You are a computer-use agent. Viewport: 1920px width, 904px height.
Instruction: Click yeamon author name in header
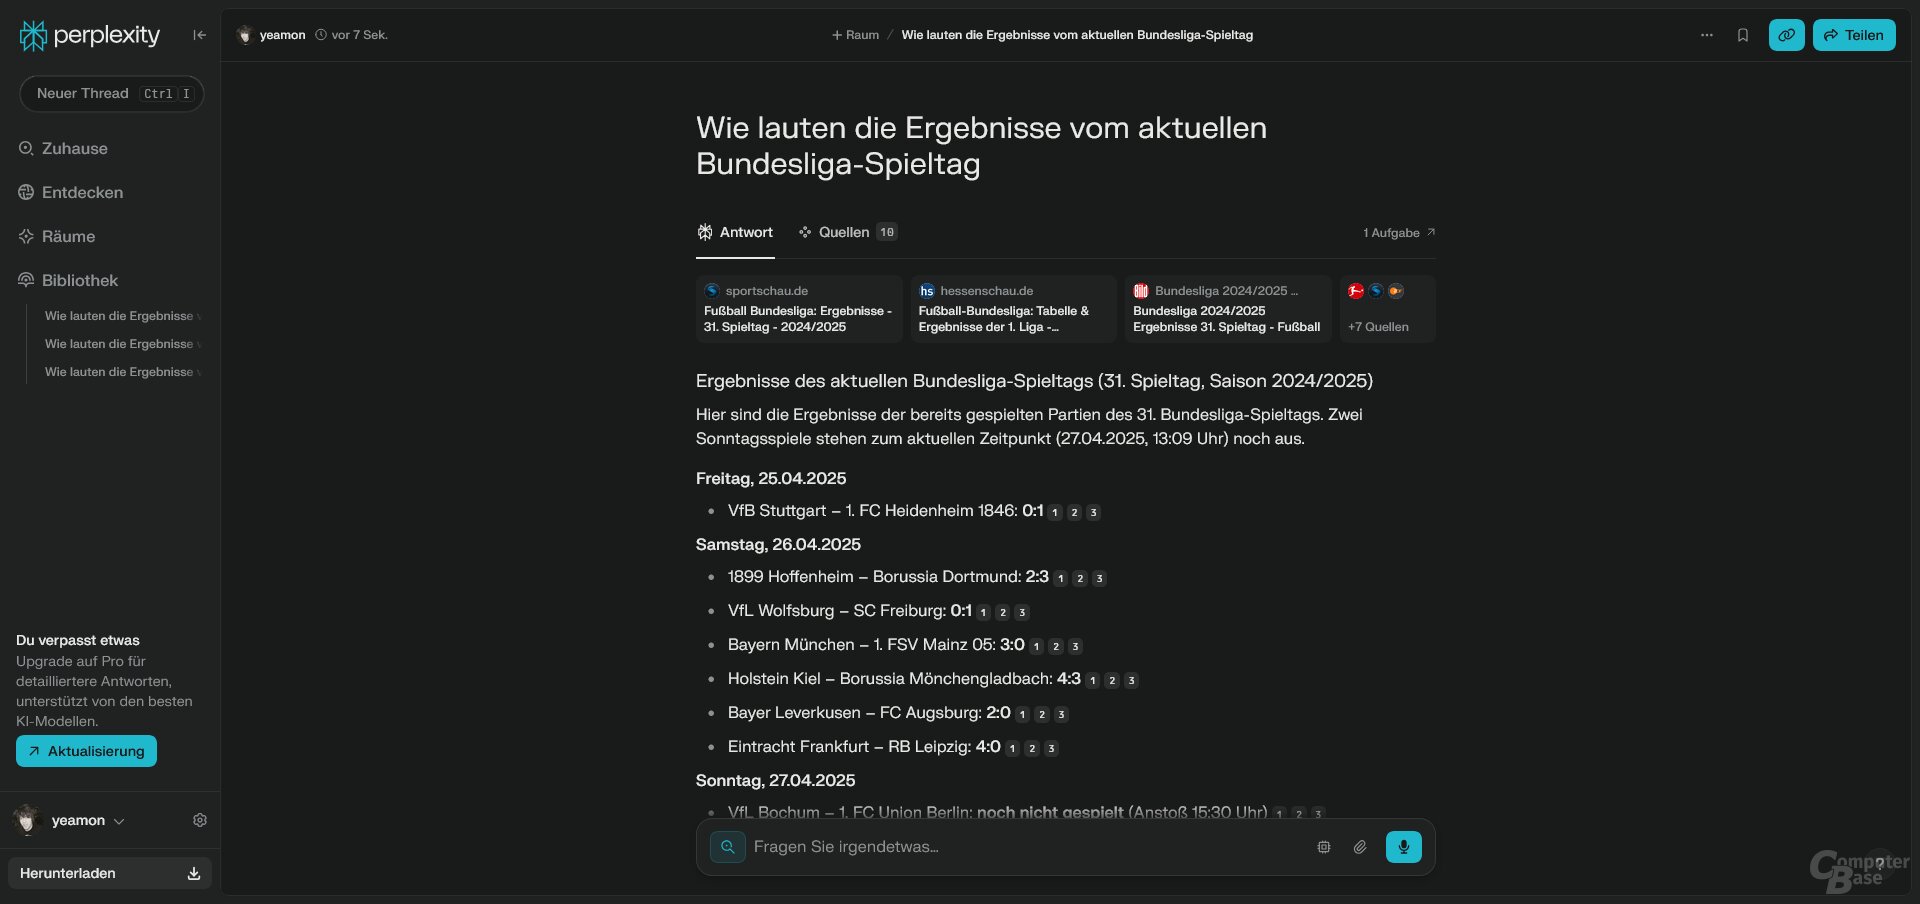[x=282, y=35]
